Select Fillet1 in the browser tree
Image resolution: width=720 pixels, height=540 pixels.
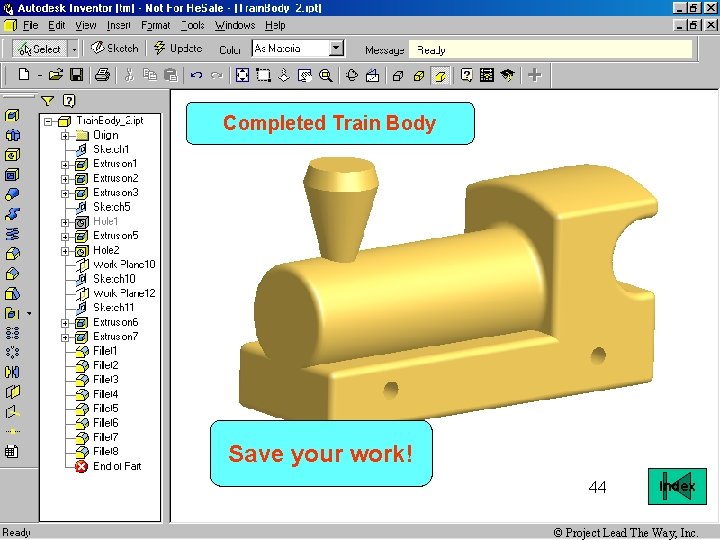(x=96, y=351)
